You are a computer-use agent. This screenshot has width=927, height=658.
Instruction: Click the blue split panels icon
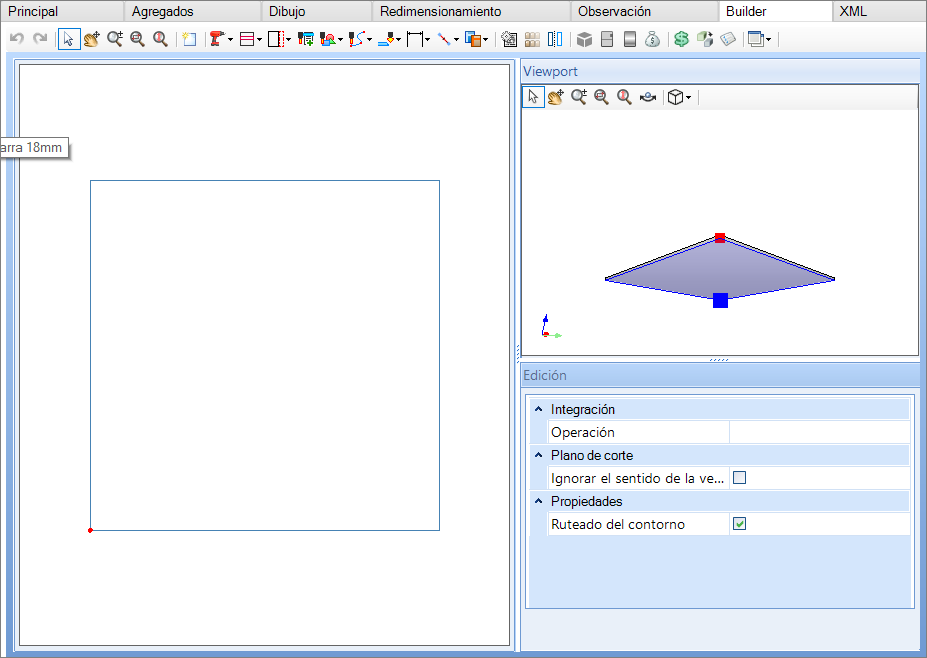click(x=555, y=39)
